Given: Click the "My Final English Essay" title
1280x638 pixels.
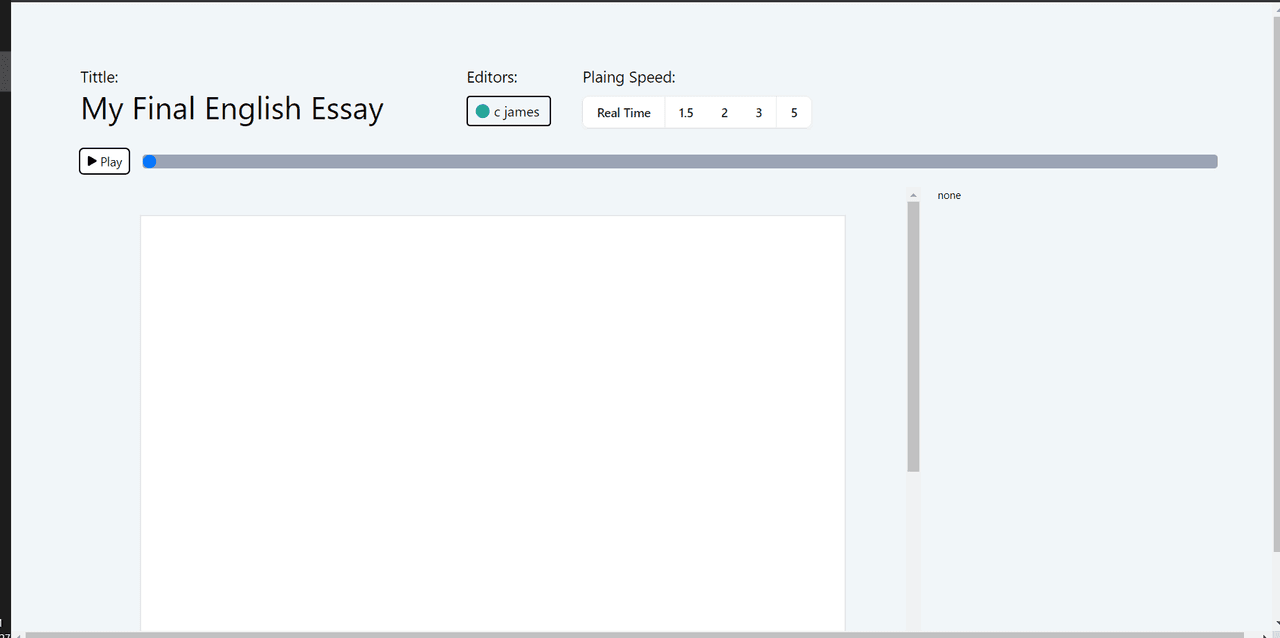Looking at the screenshot, I should [232, 109].
